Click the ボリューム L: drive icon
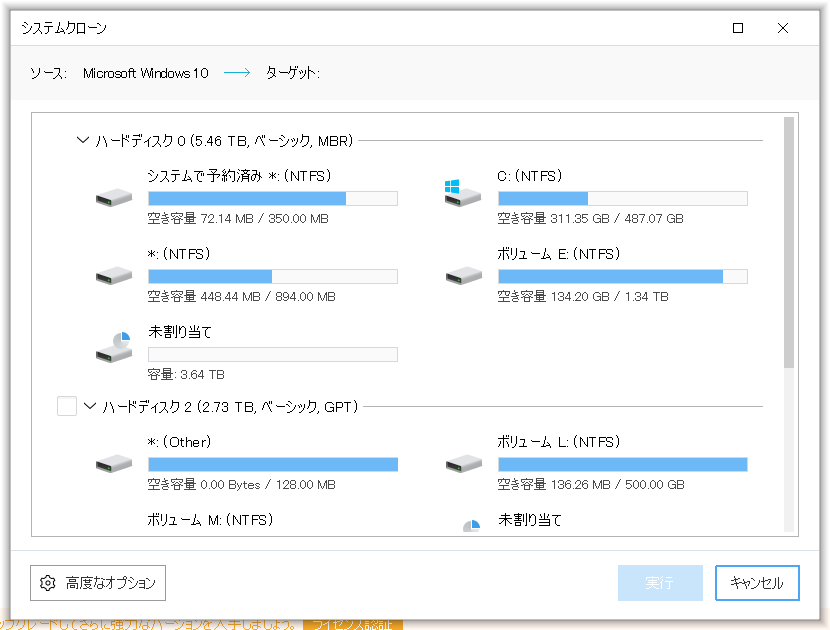 pos(460,462)
